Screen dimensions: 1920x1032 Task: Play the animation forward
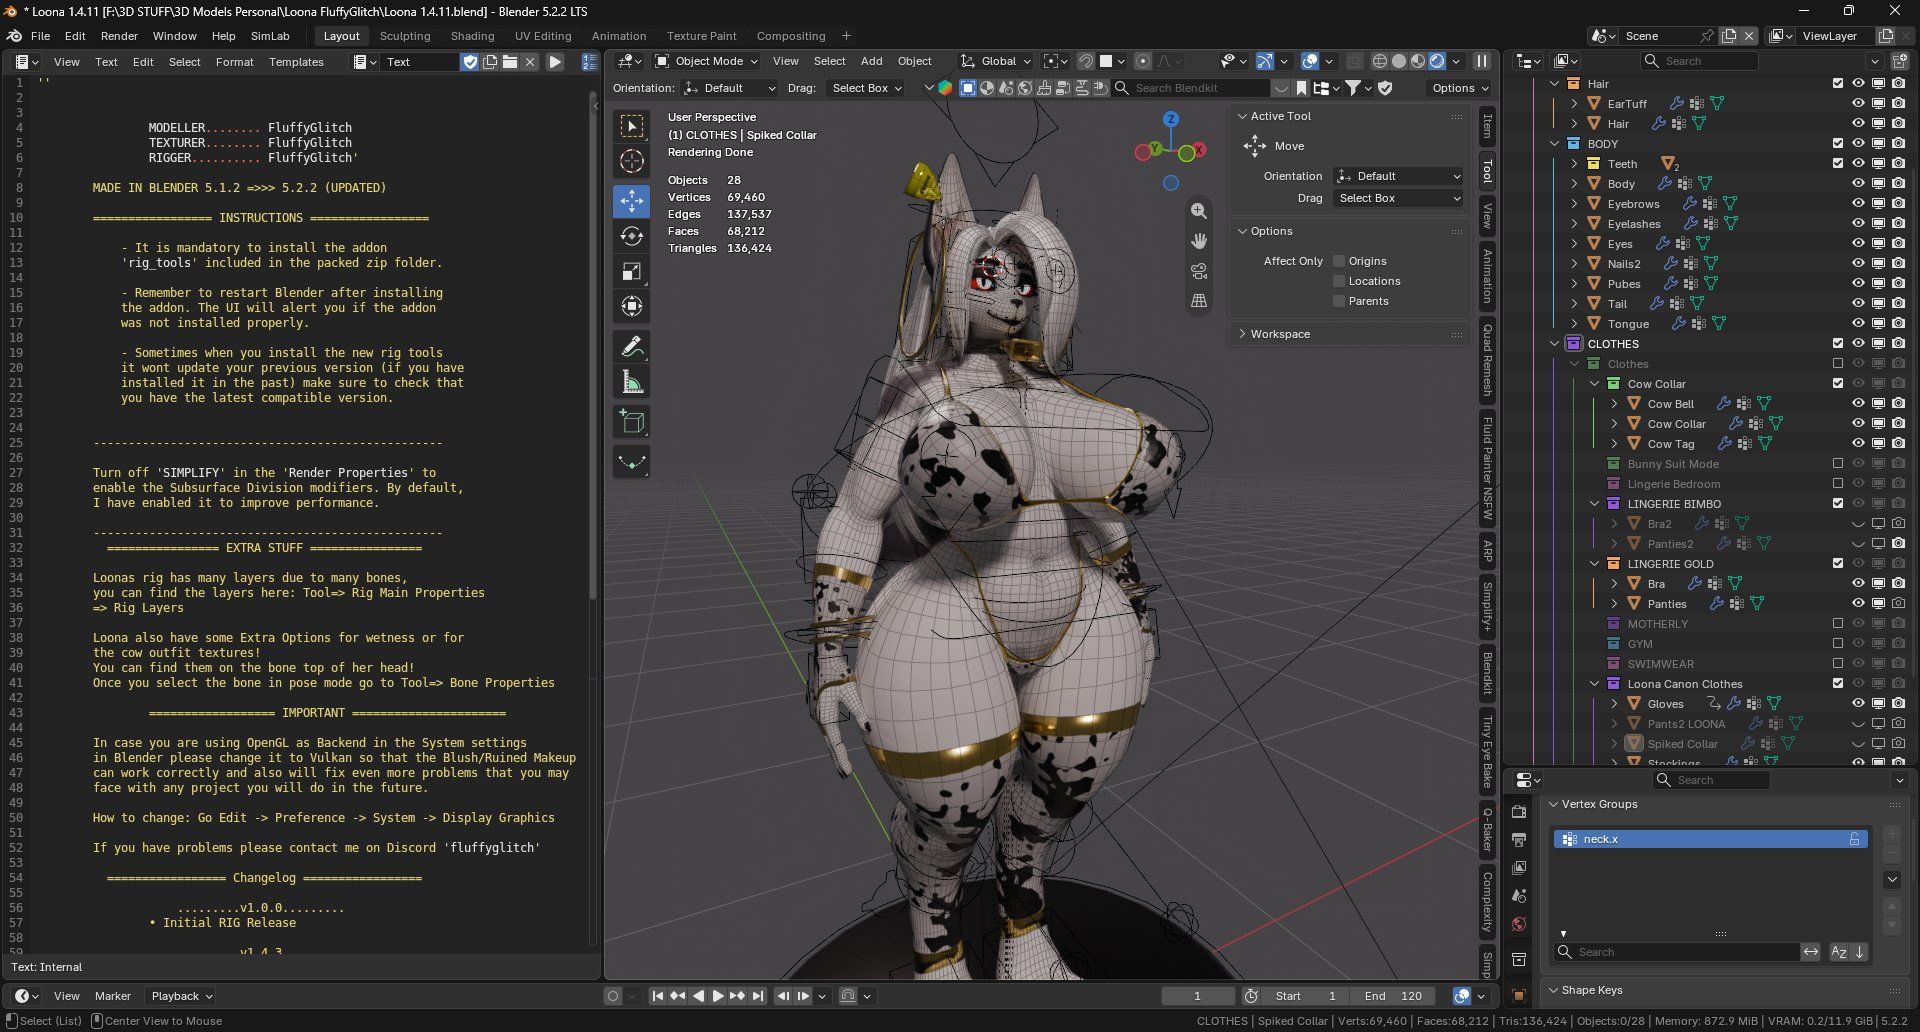click(717, 996)
